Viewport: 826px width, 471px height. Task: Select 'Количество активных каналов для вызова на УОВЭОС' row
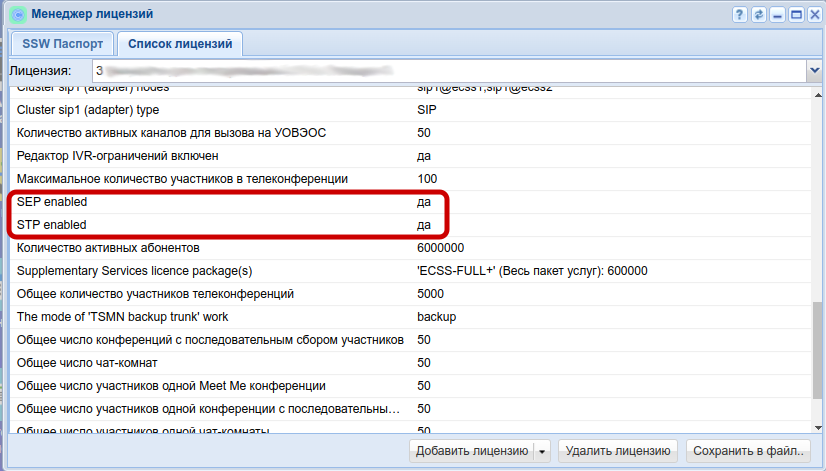(x=410, y=133)
